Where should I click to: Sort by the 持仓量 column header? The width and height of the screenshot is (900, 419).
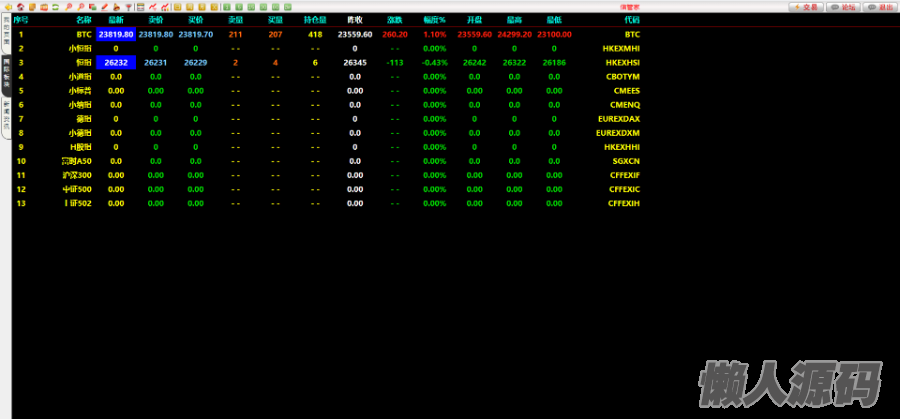coord(315,20)
